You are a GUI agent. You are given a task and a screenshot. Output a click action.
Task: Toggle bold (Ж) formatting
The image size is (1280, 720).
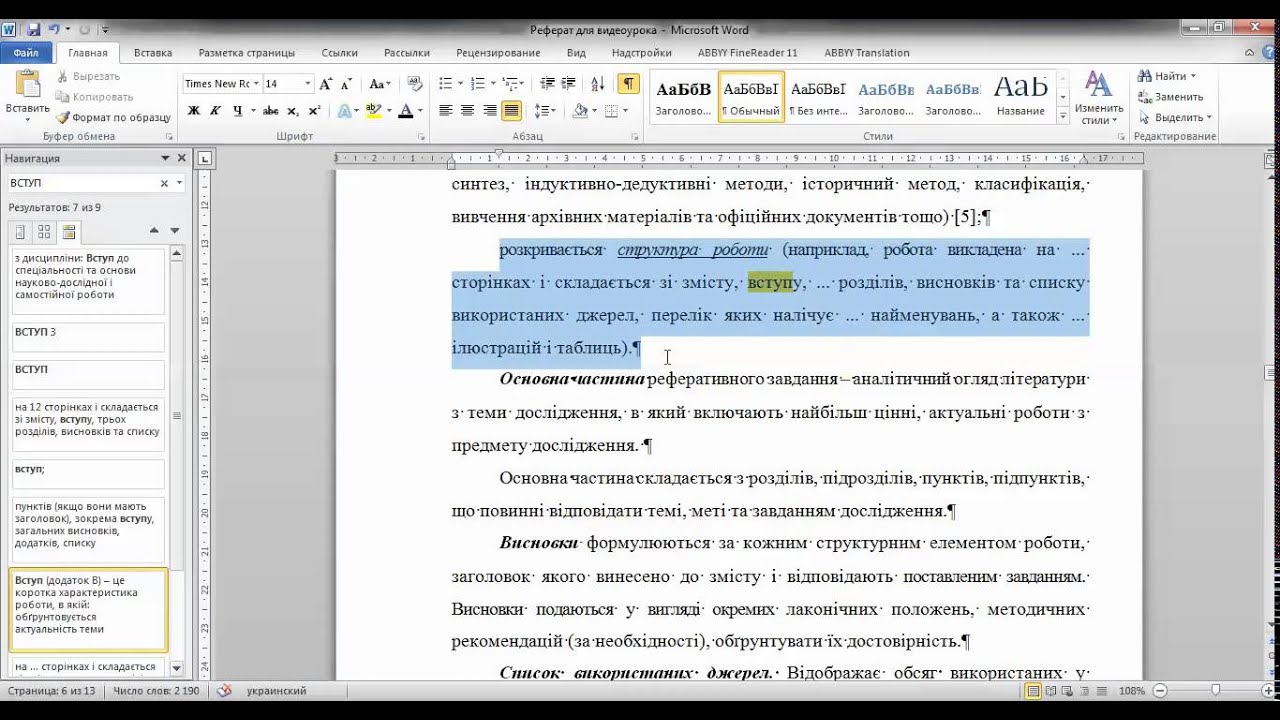[x=194, y=111]
